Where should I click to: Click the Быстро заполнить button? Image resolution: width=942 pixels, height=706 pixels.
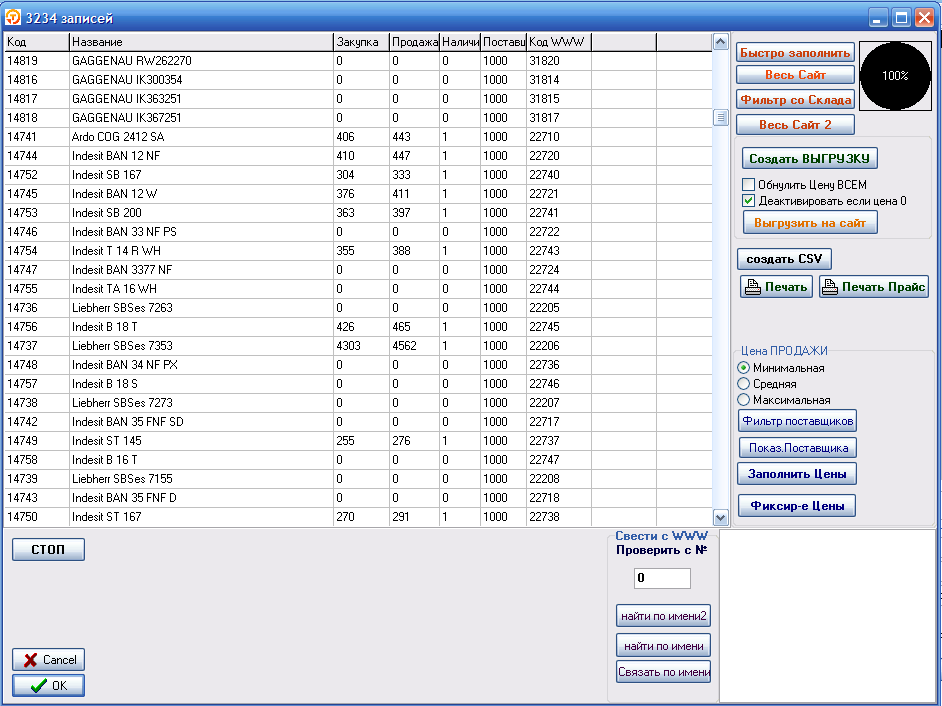click(795, 53)
